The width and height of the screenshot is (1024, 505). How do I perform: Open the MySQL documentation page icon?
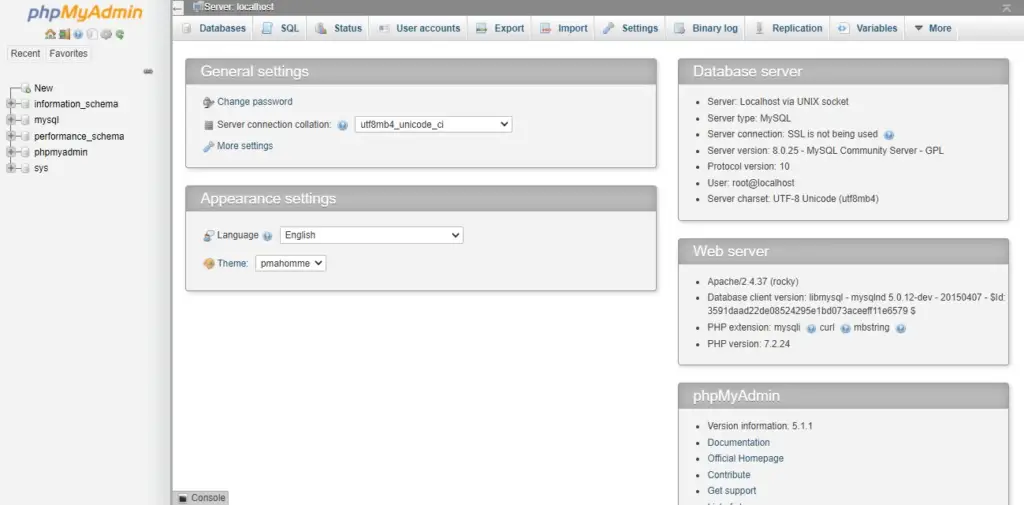[92, 35]
